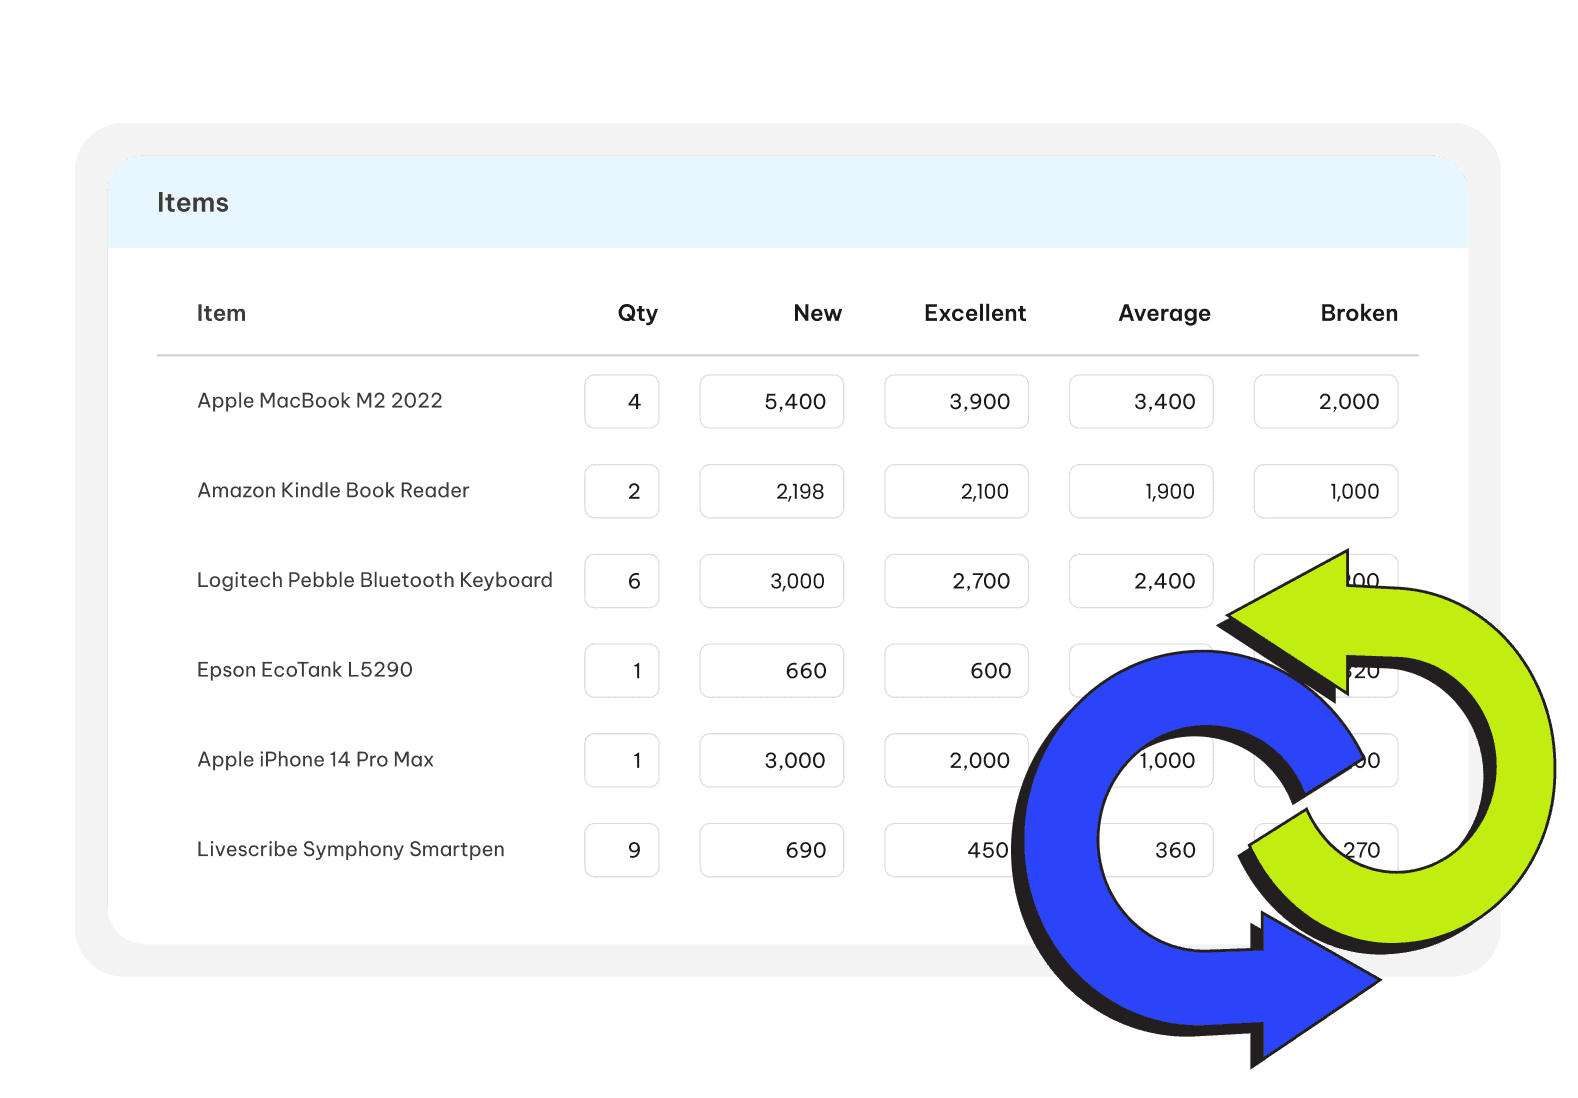The image size is (1578, 1098).
Task: Click the Item column header
Action: point(221,313)
